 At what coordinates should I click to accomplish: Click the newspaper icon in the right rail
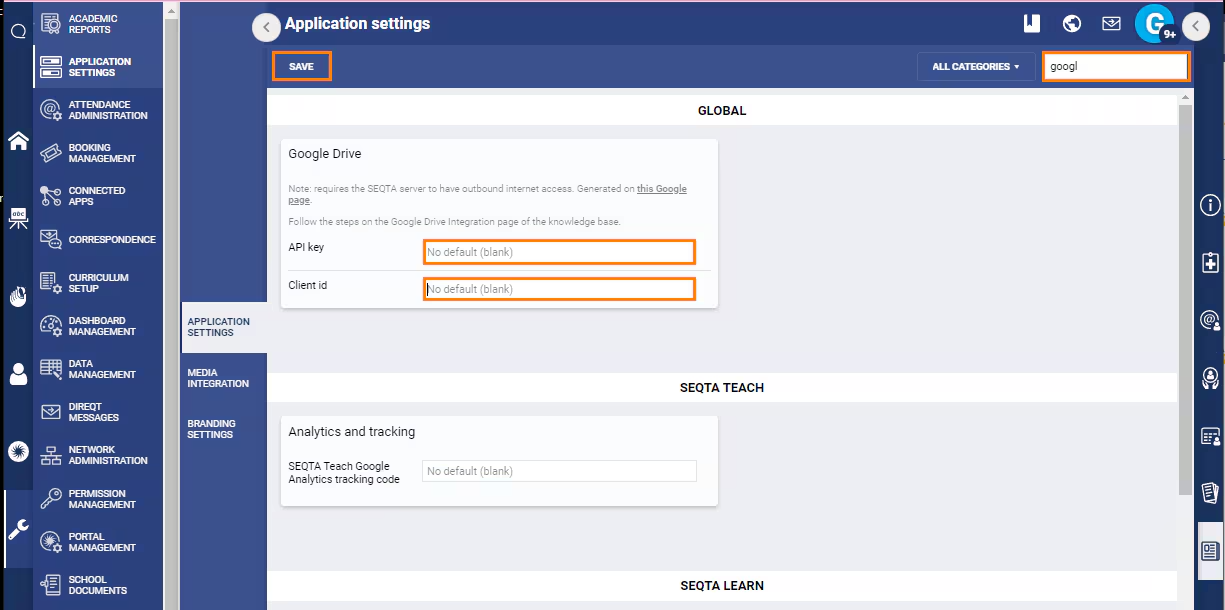tap(1210, 550)
